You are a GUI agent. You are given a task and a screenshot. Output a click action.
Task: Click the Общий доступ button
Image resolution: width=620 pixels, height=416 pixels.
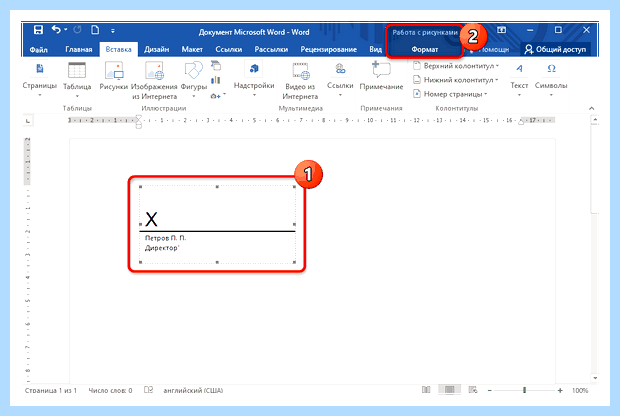point(555,49)
